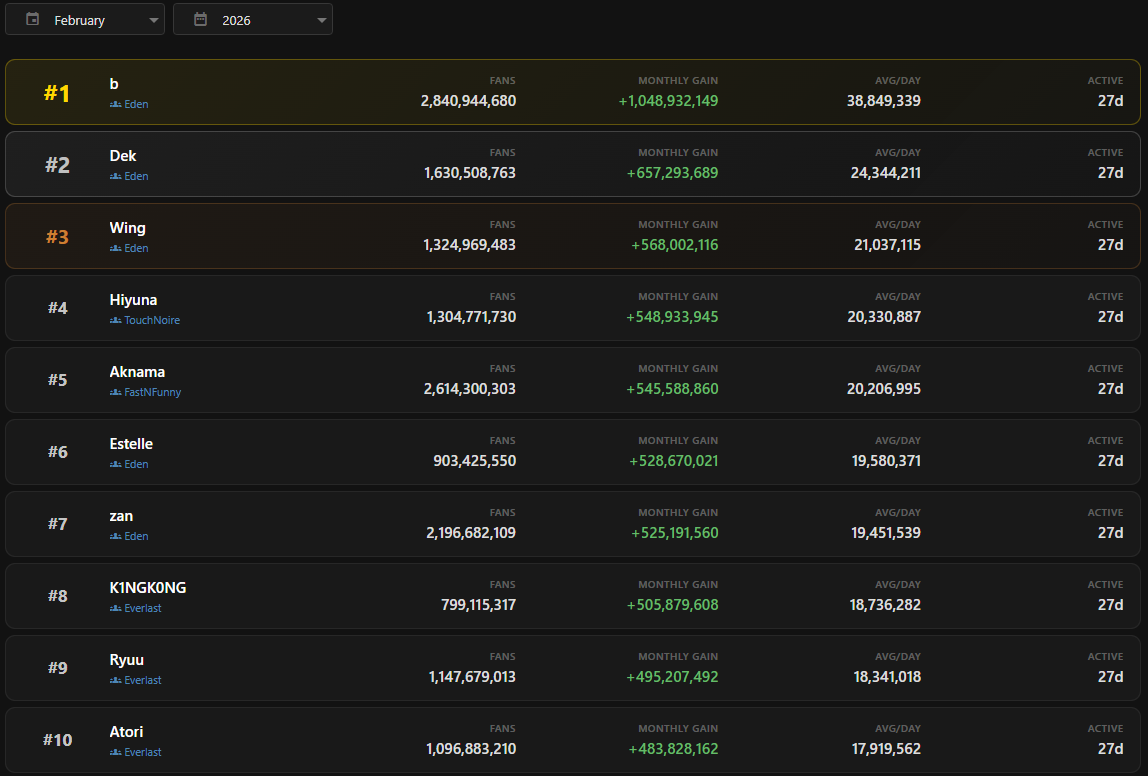Click the group icon next to b's Eden
The height and width of the screenshot is (776, 1148).
116,105
